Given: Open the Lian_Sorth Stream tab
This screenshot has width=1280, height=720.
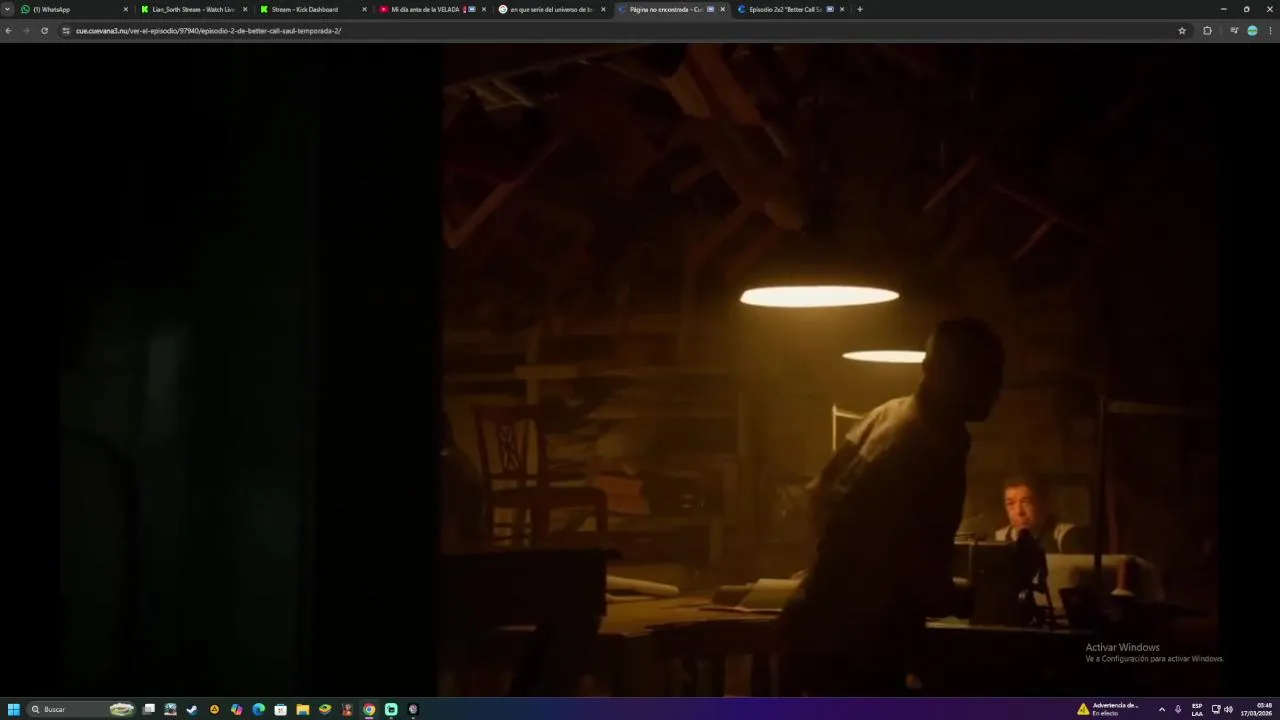Looking at the screenshot, I should 193,9.
